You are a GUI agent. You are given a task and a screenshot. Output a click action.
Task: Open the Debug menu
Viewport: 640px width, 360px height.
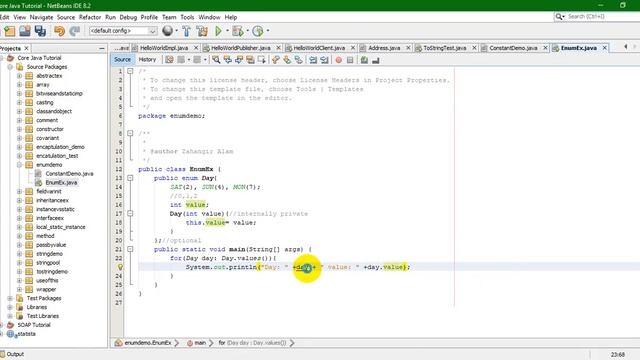[x=128, y=17]
